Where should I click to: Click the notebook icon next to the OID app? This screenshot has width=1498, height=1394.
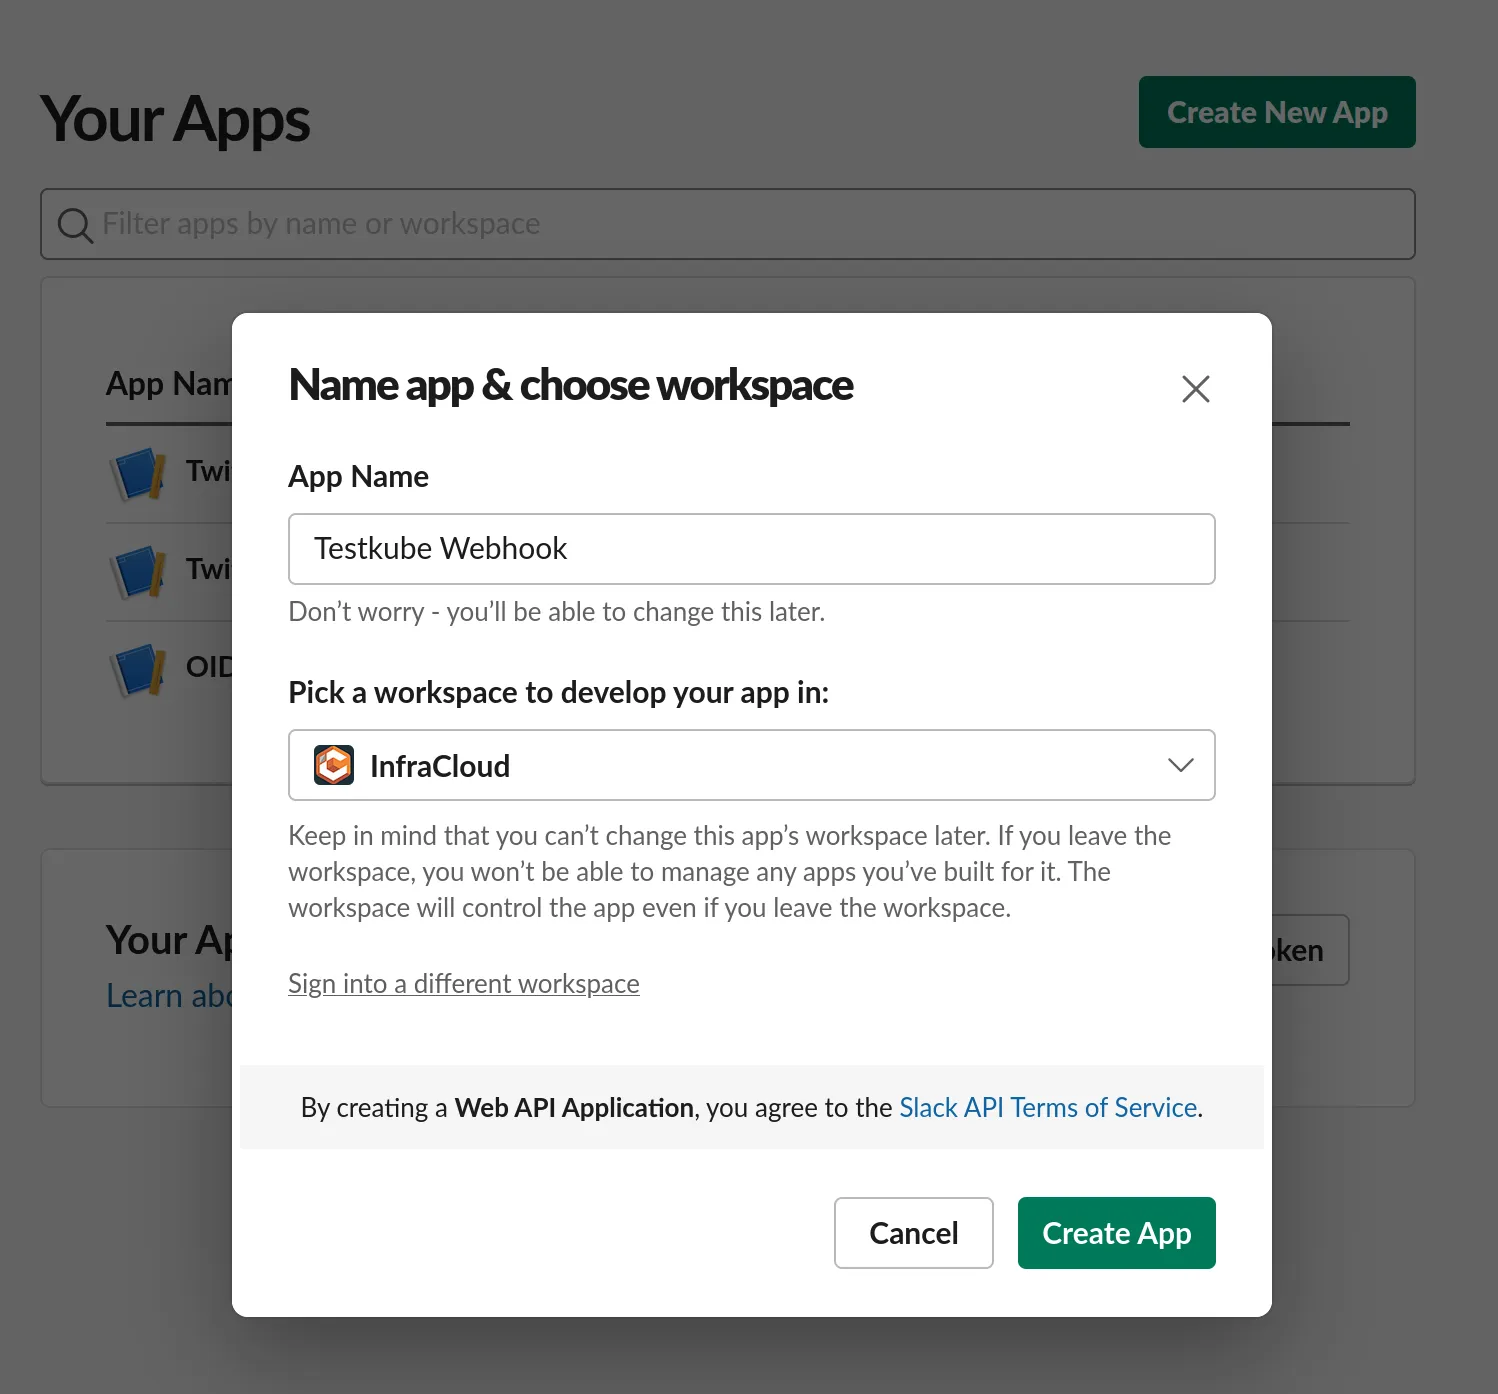138,668
